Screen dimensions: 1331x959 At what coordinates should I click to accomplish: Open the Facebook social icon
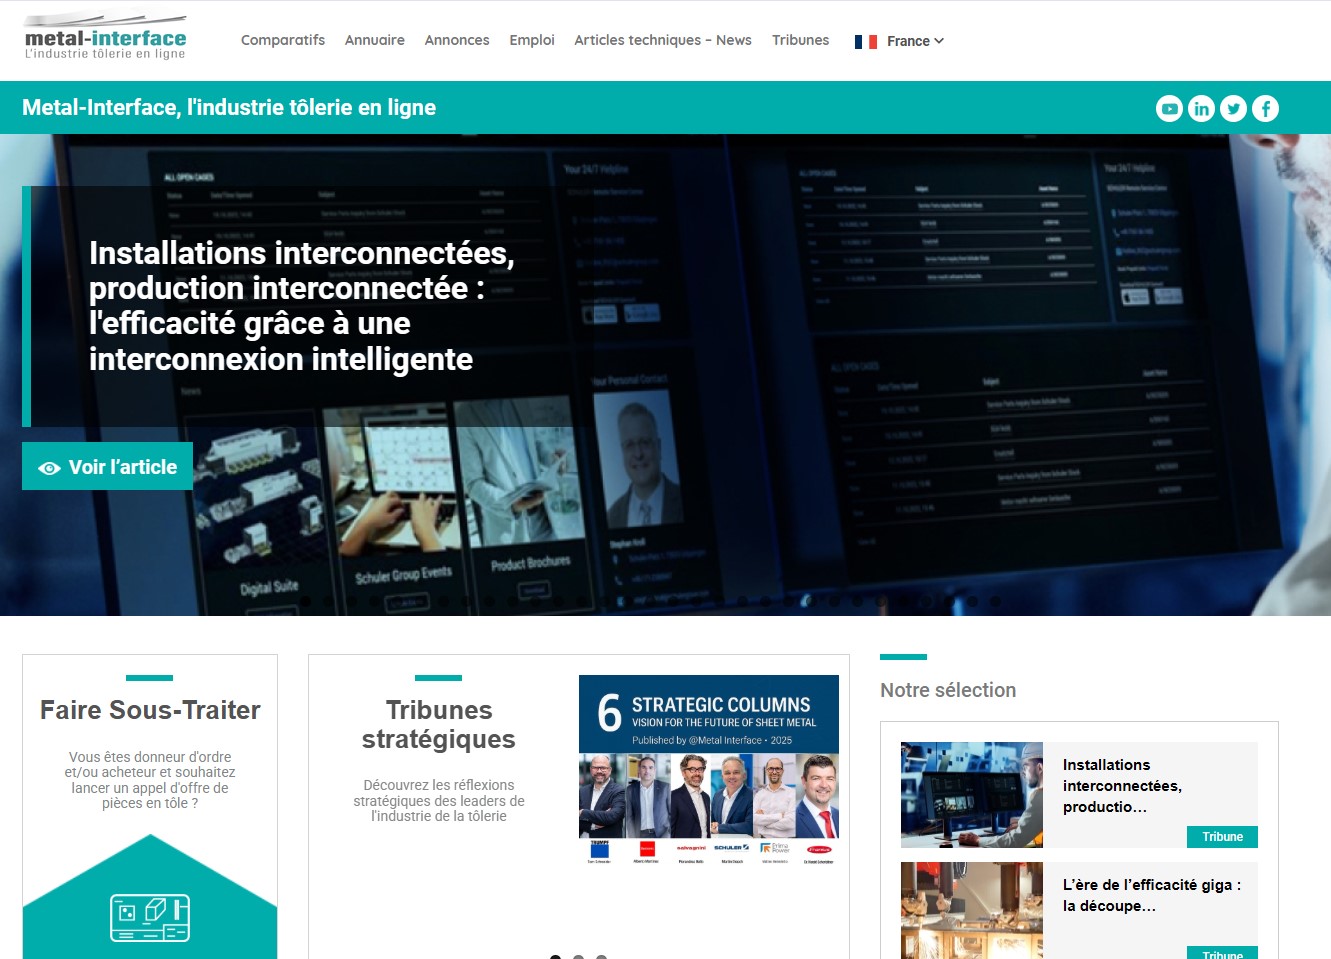click(1265, 108)
